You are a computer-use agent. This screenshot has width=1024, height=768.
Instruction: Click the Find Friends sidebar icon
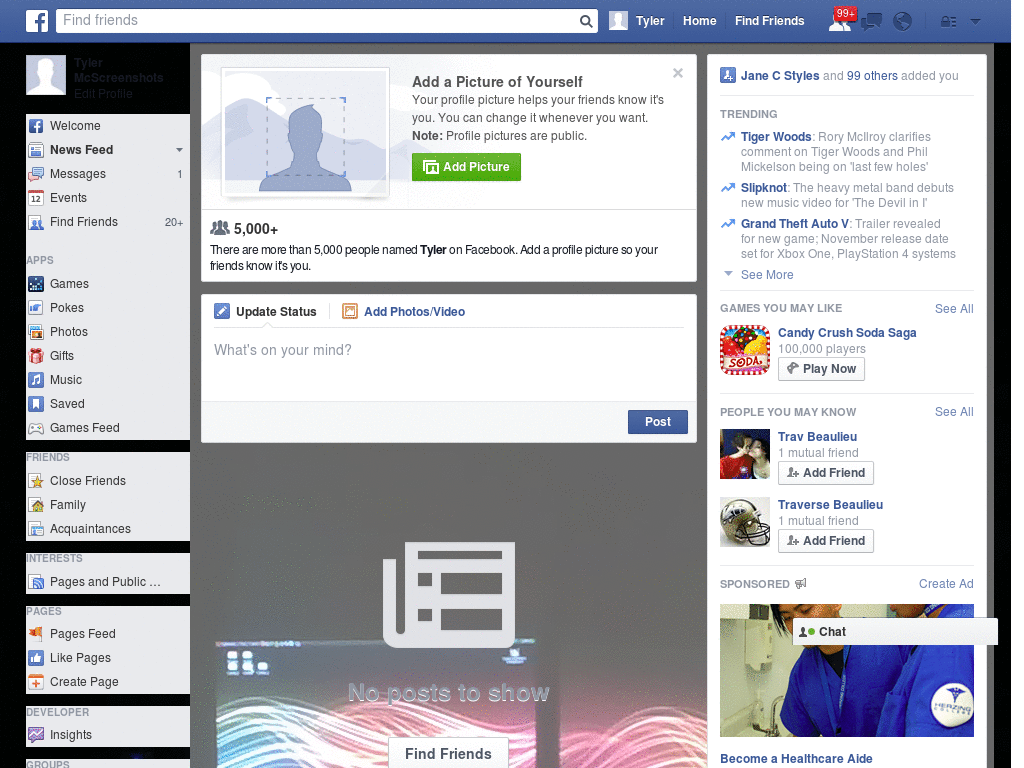click(x=36, y=222)
